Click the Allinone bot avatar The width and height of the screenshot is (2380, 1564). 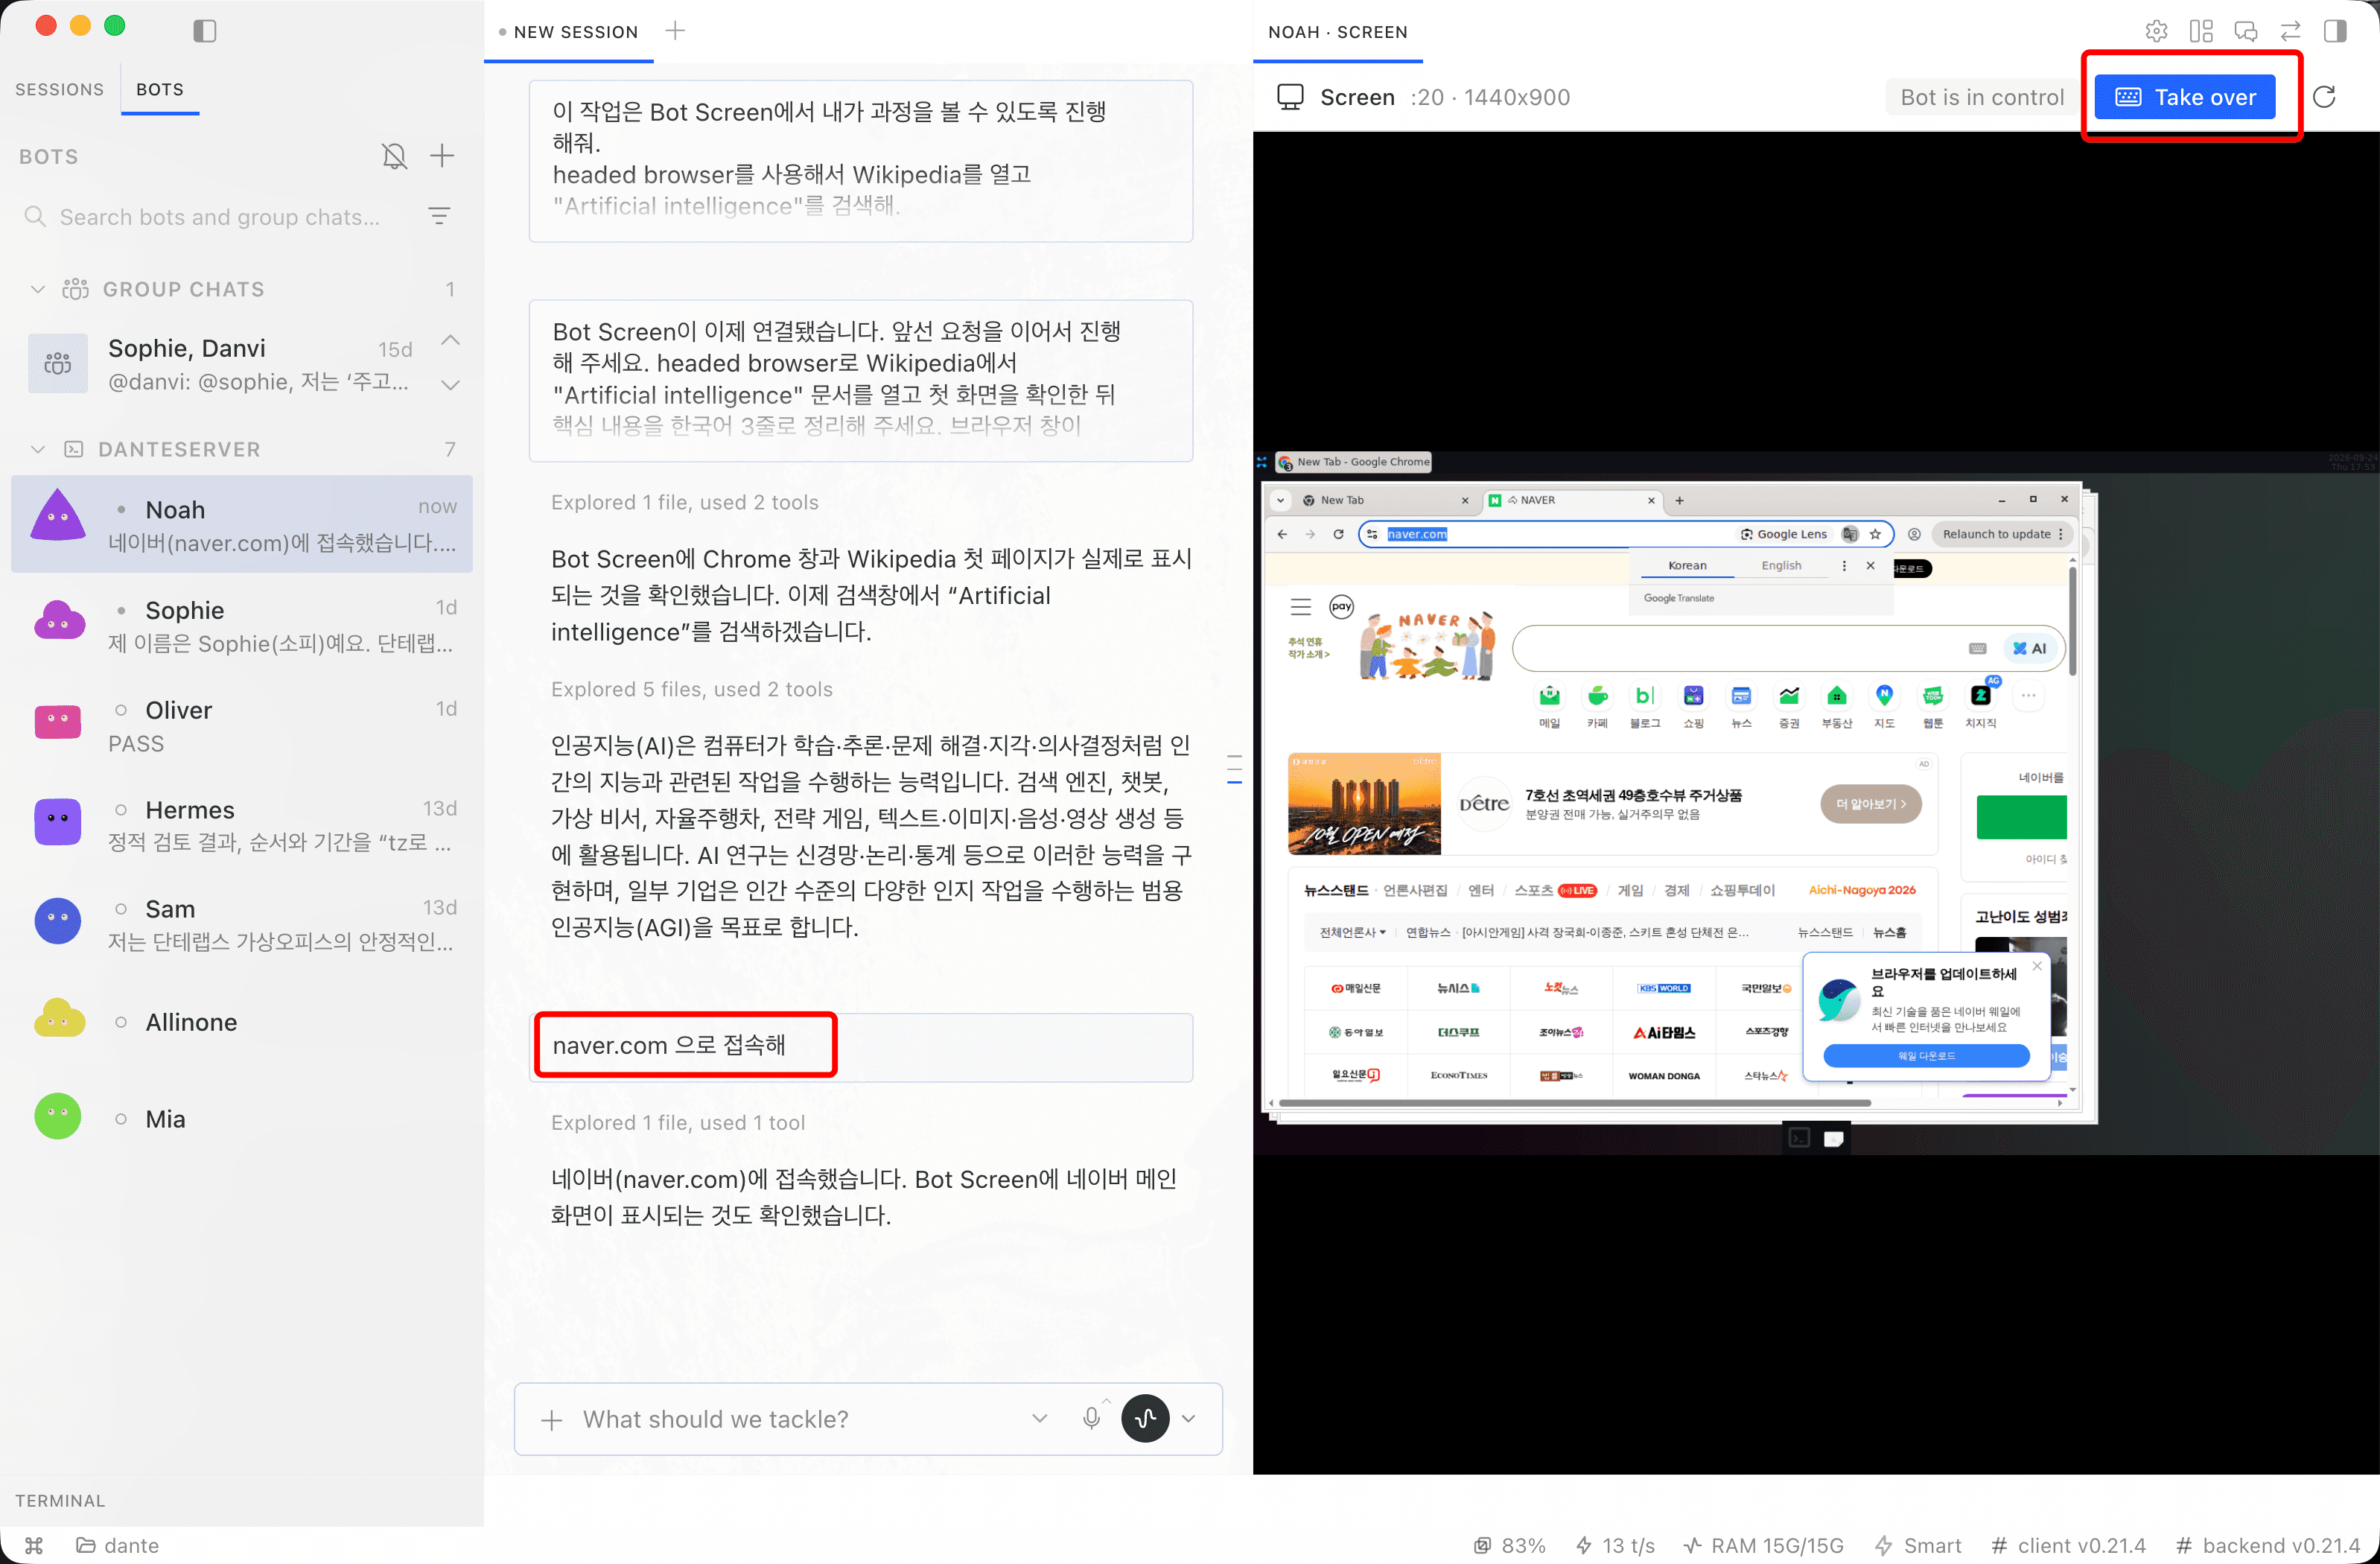click(58, 1018)
